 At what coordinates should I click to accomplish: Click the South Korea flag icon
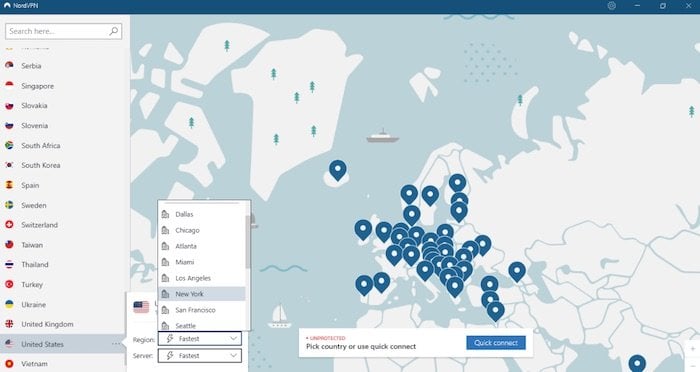click(9, 165)
